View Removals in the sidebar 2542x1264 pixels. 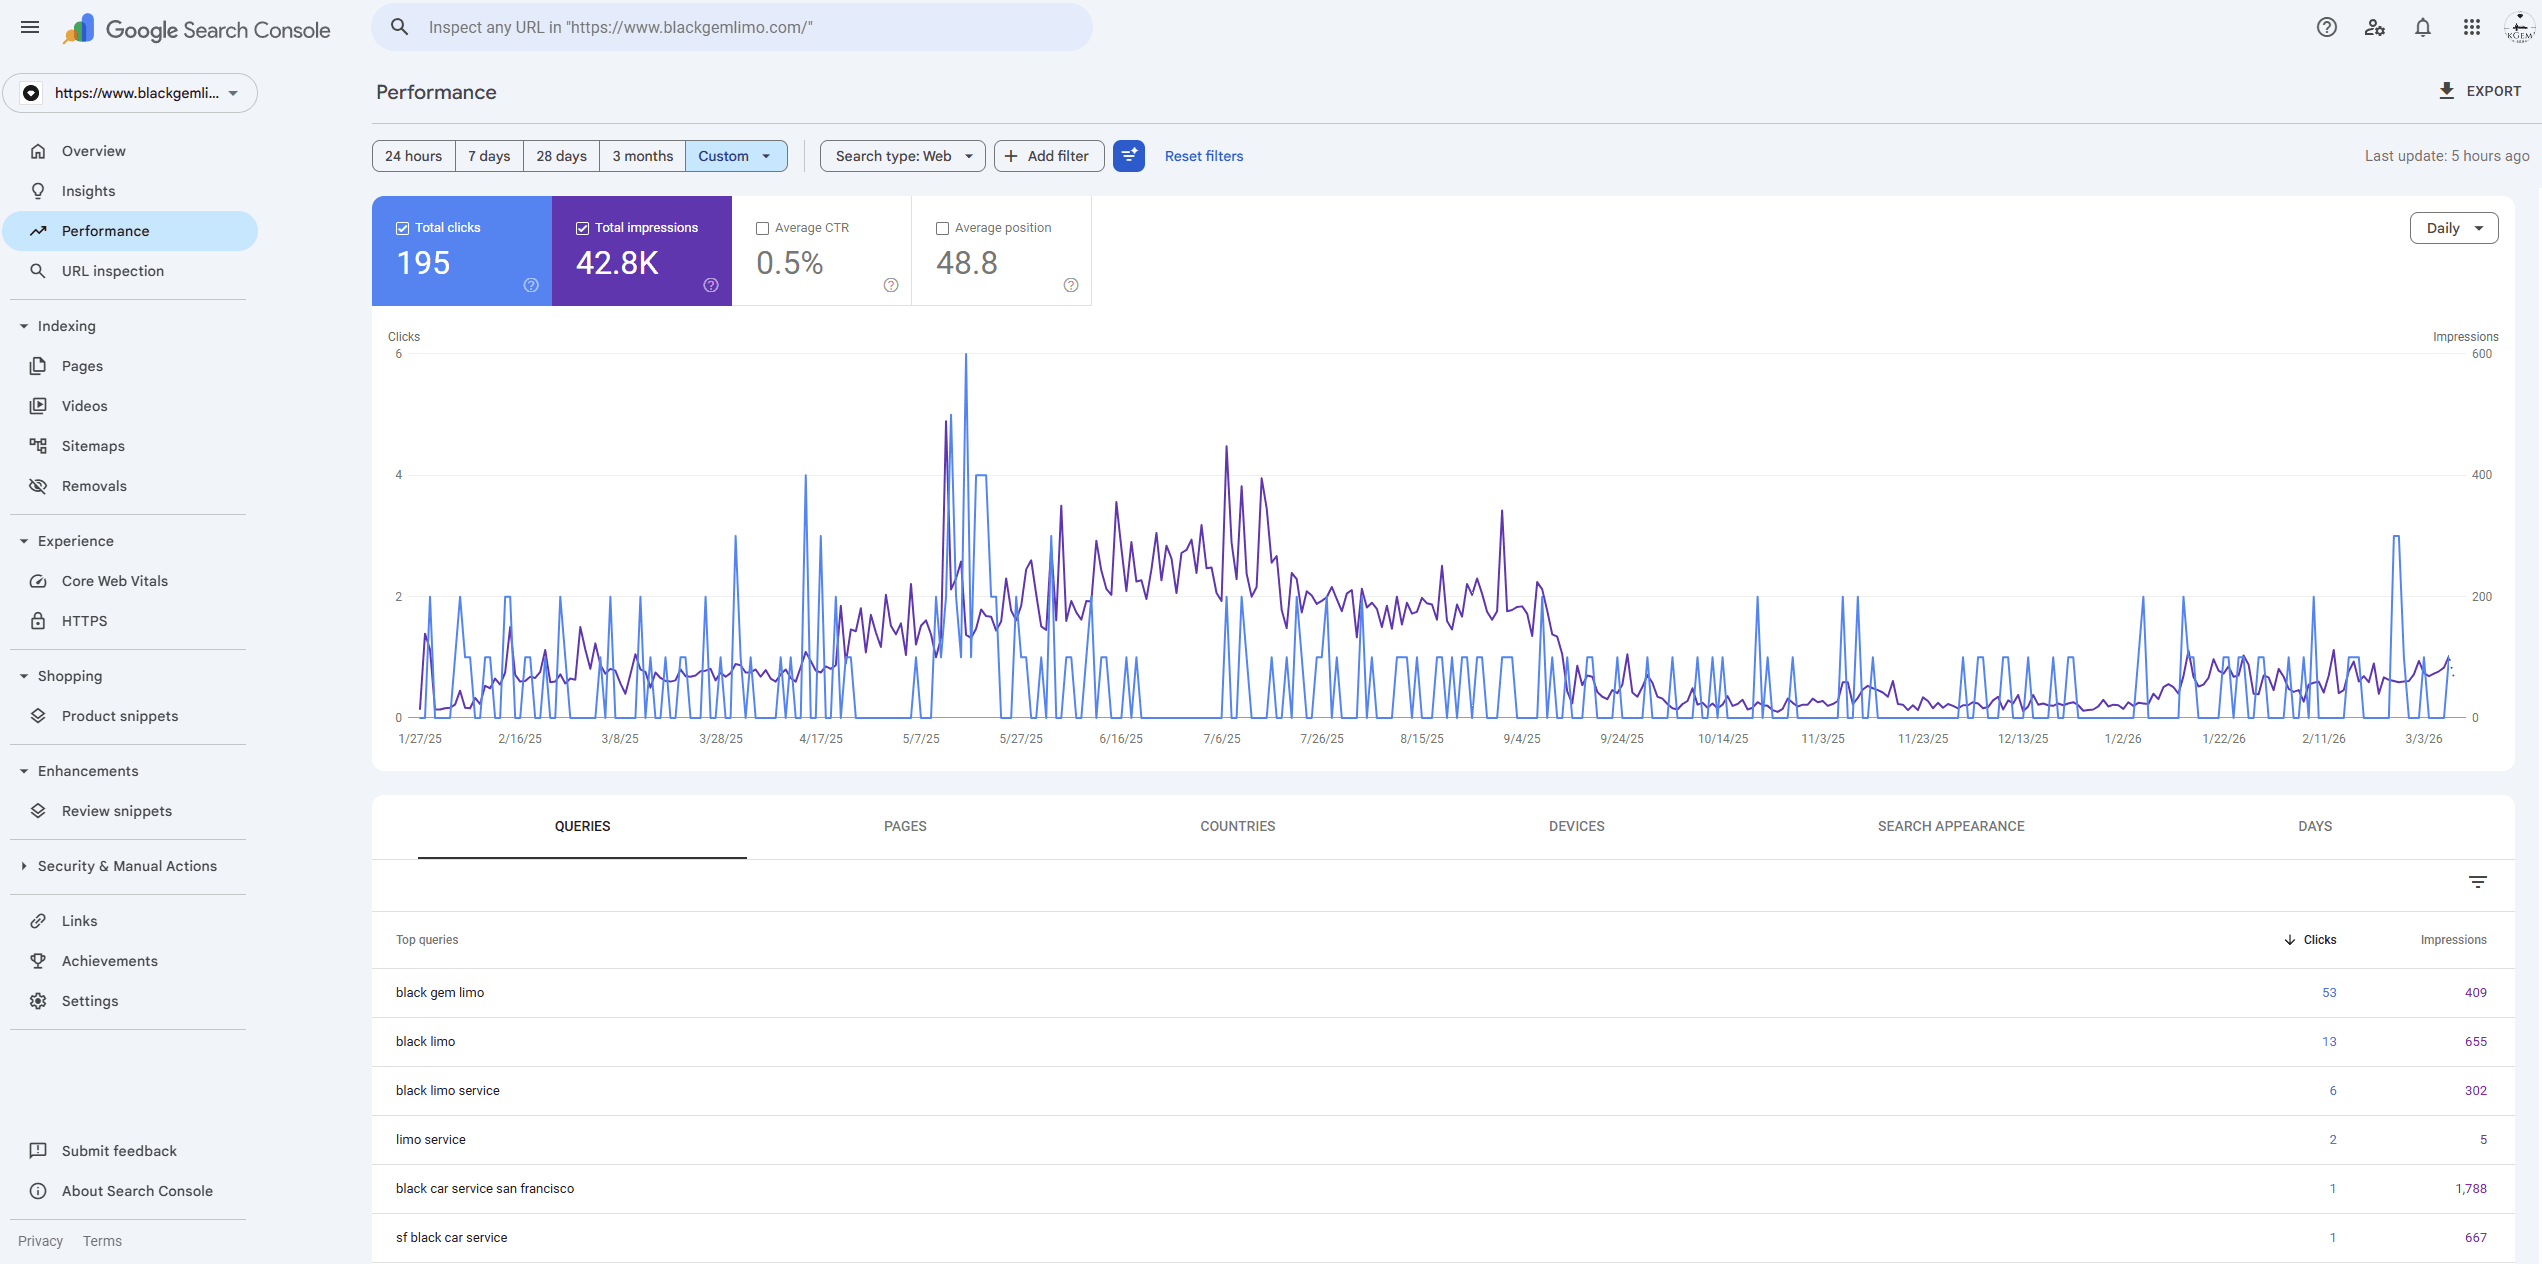click(92, 485)
